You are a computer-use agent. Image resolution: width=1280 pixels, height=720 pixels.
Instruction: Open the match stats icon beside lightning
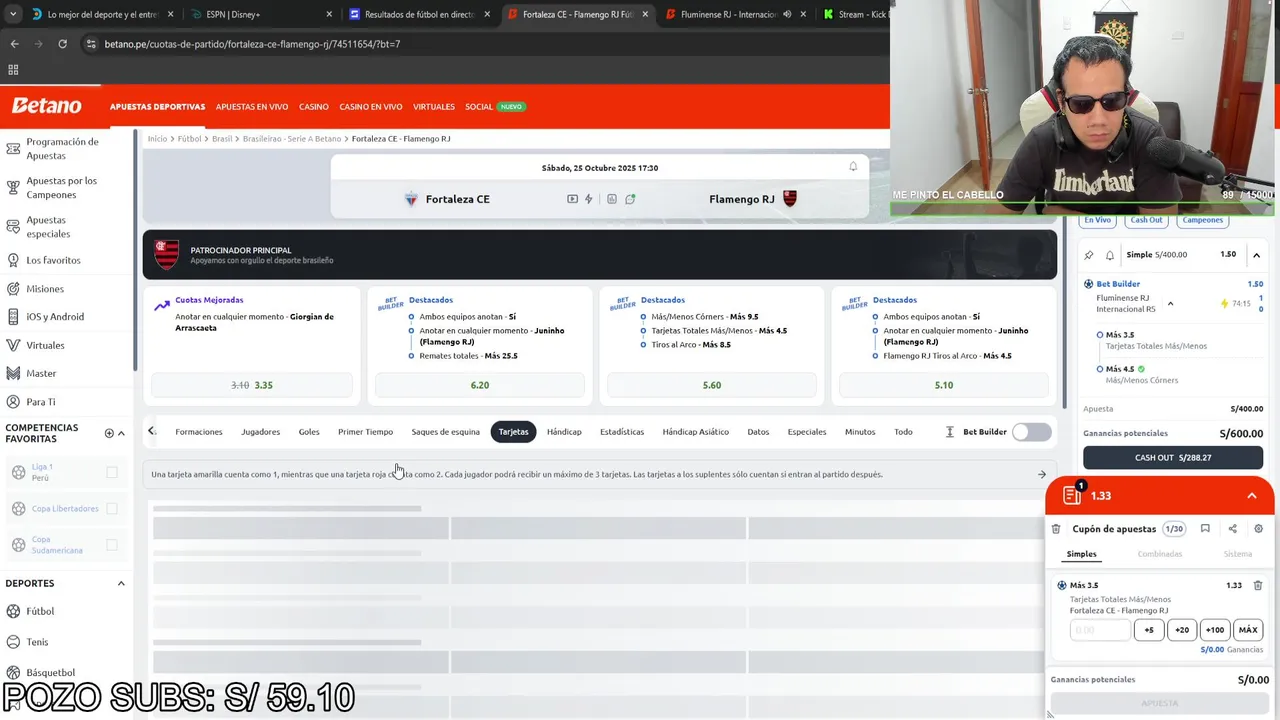[x=612, y=199]
